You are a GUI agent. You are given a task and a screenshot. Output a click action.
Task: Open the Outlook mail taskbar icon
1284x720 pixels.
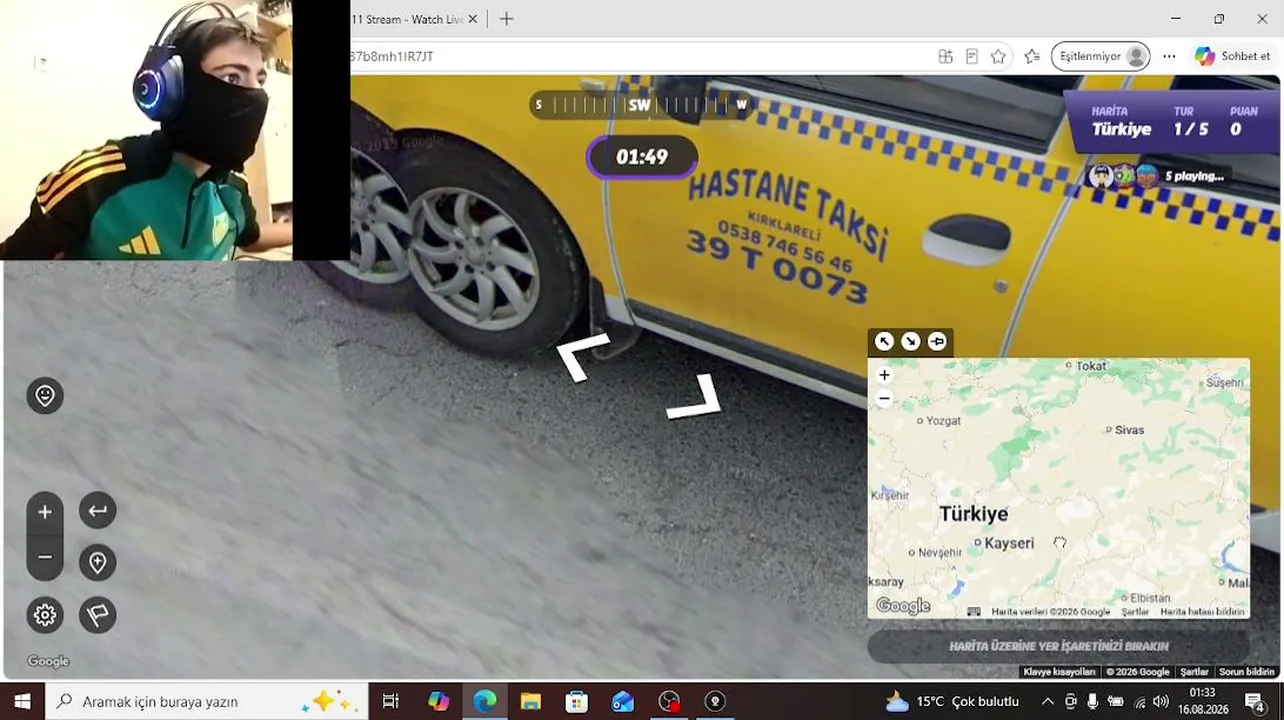click(623, 701)
